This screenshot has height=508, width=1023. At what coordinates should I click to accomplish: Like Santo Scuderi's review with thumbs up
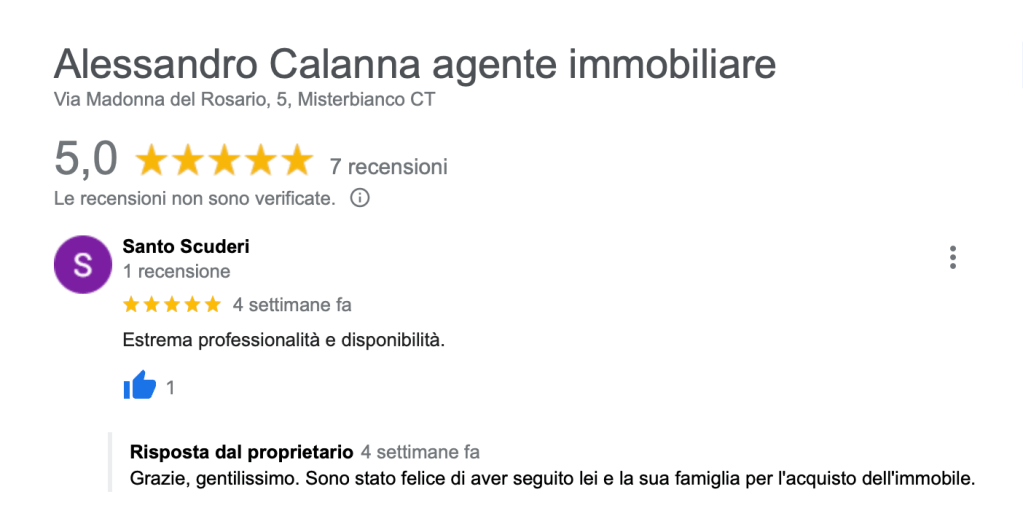[140, 386]
